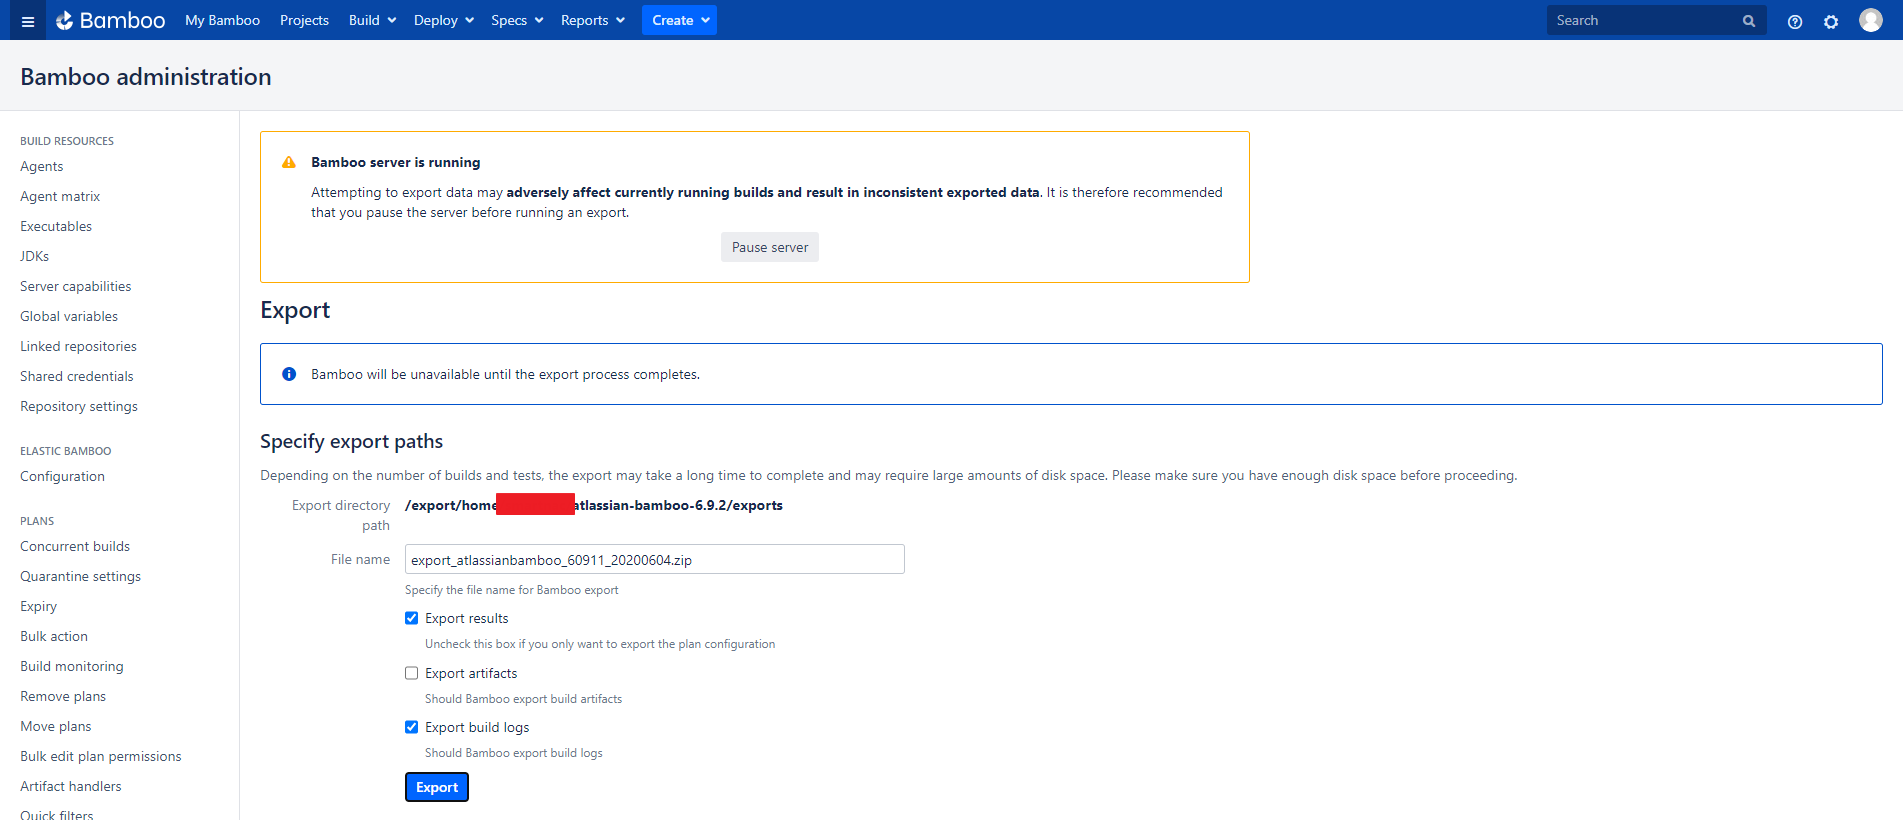The image size is (1903, 820).
Task: Open the Create dropdown button
Action: pyautogui.click(x=679, y=20)
